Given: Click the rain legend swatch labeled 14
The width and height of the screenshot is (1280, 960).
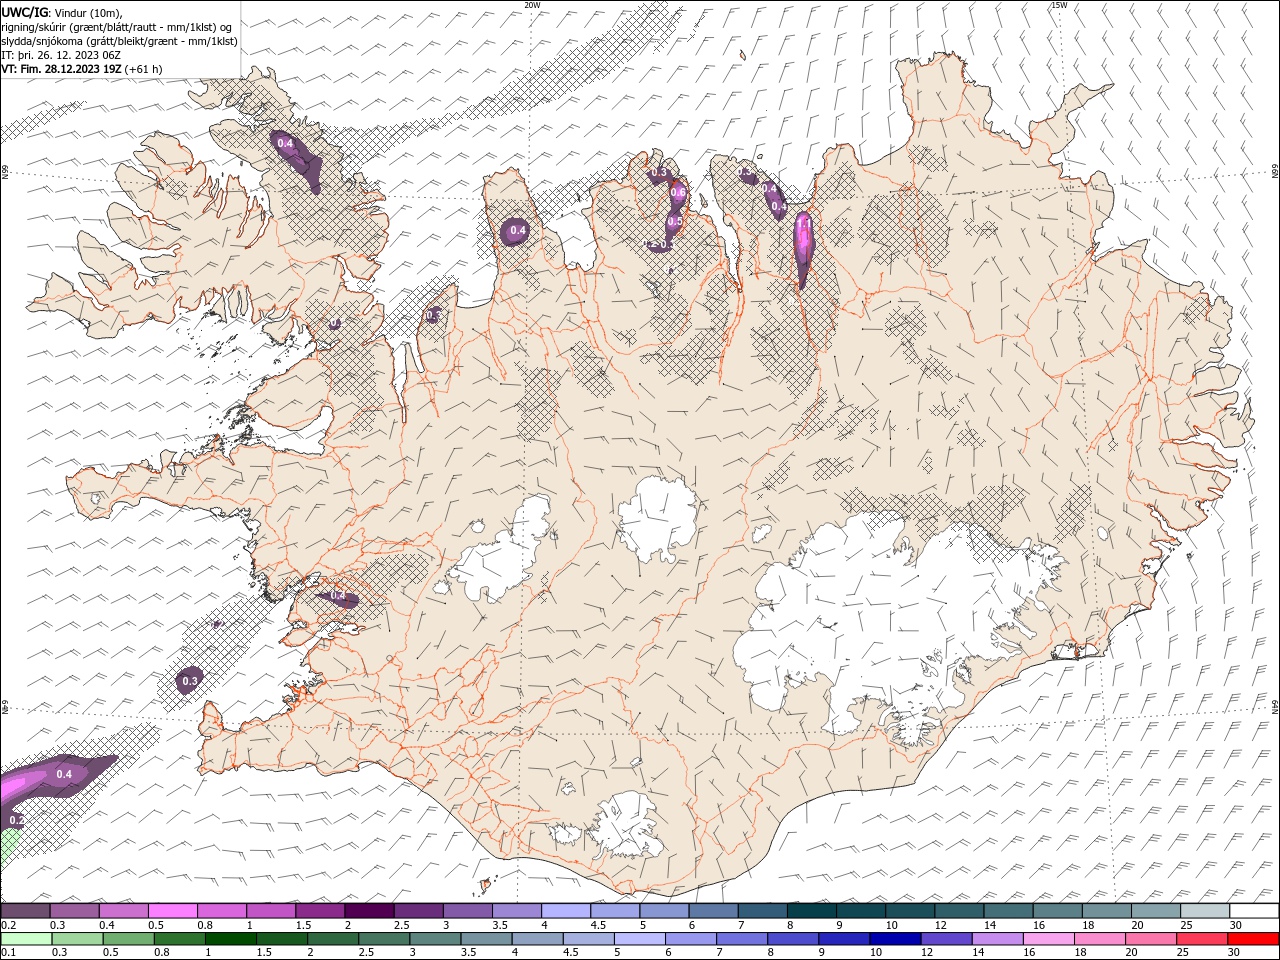Looking at the screenshot, I should [996, 939].
